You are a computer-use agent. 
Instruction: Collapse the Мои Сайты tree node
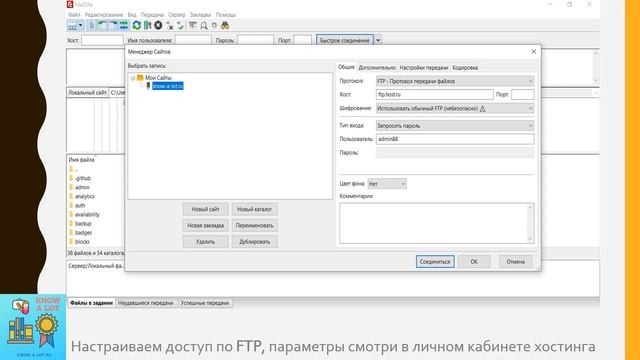coord(133,78)
